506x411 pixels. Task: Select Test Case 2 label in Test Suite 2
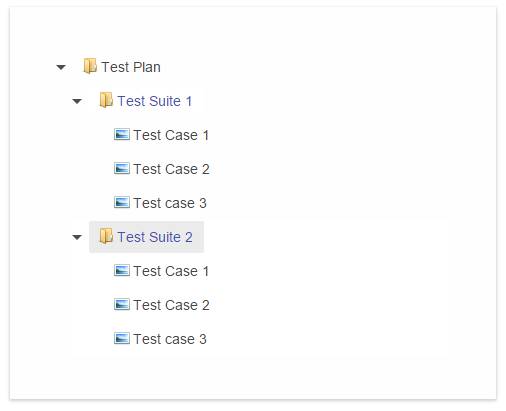(x=171, y=305)
